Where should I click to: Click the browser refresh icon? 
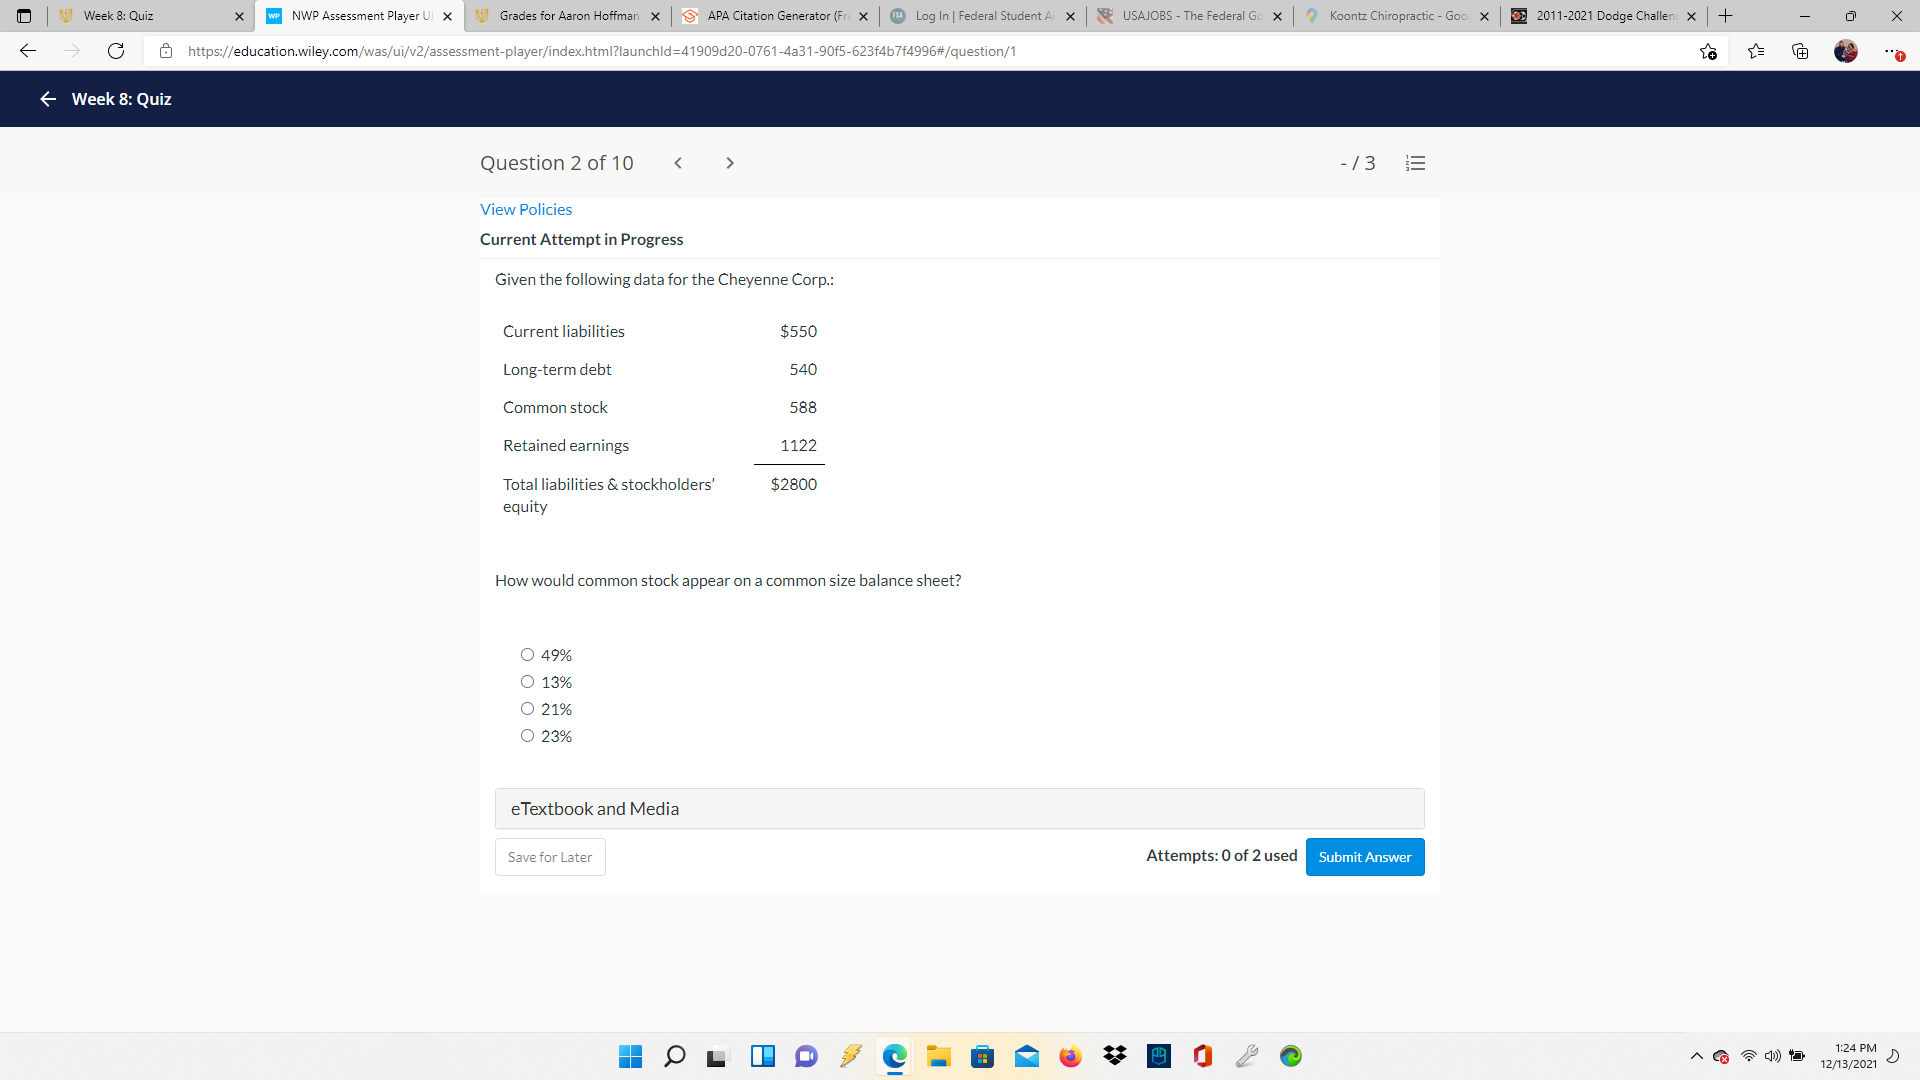click(x=116, y=51)
